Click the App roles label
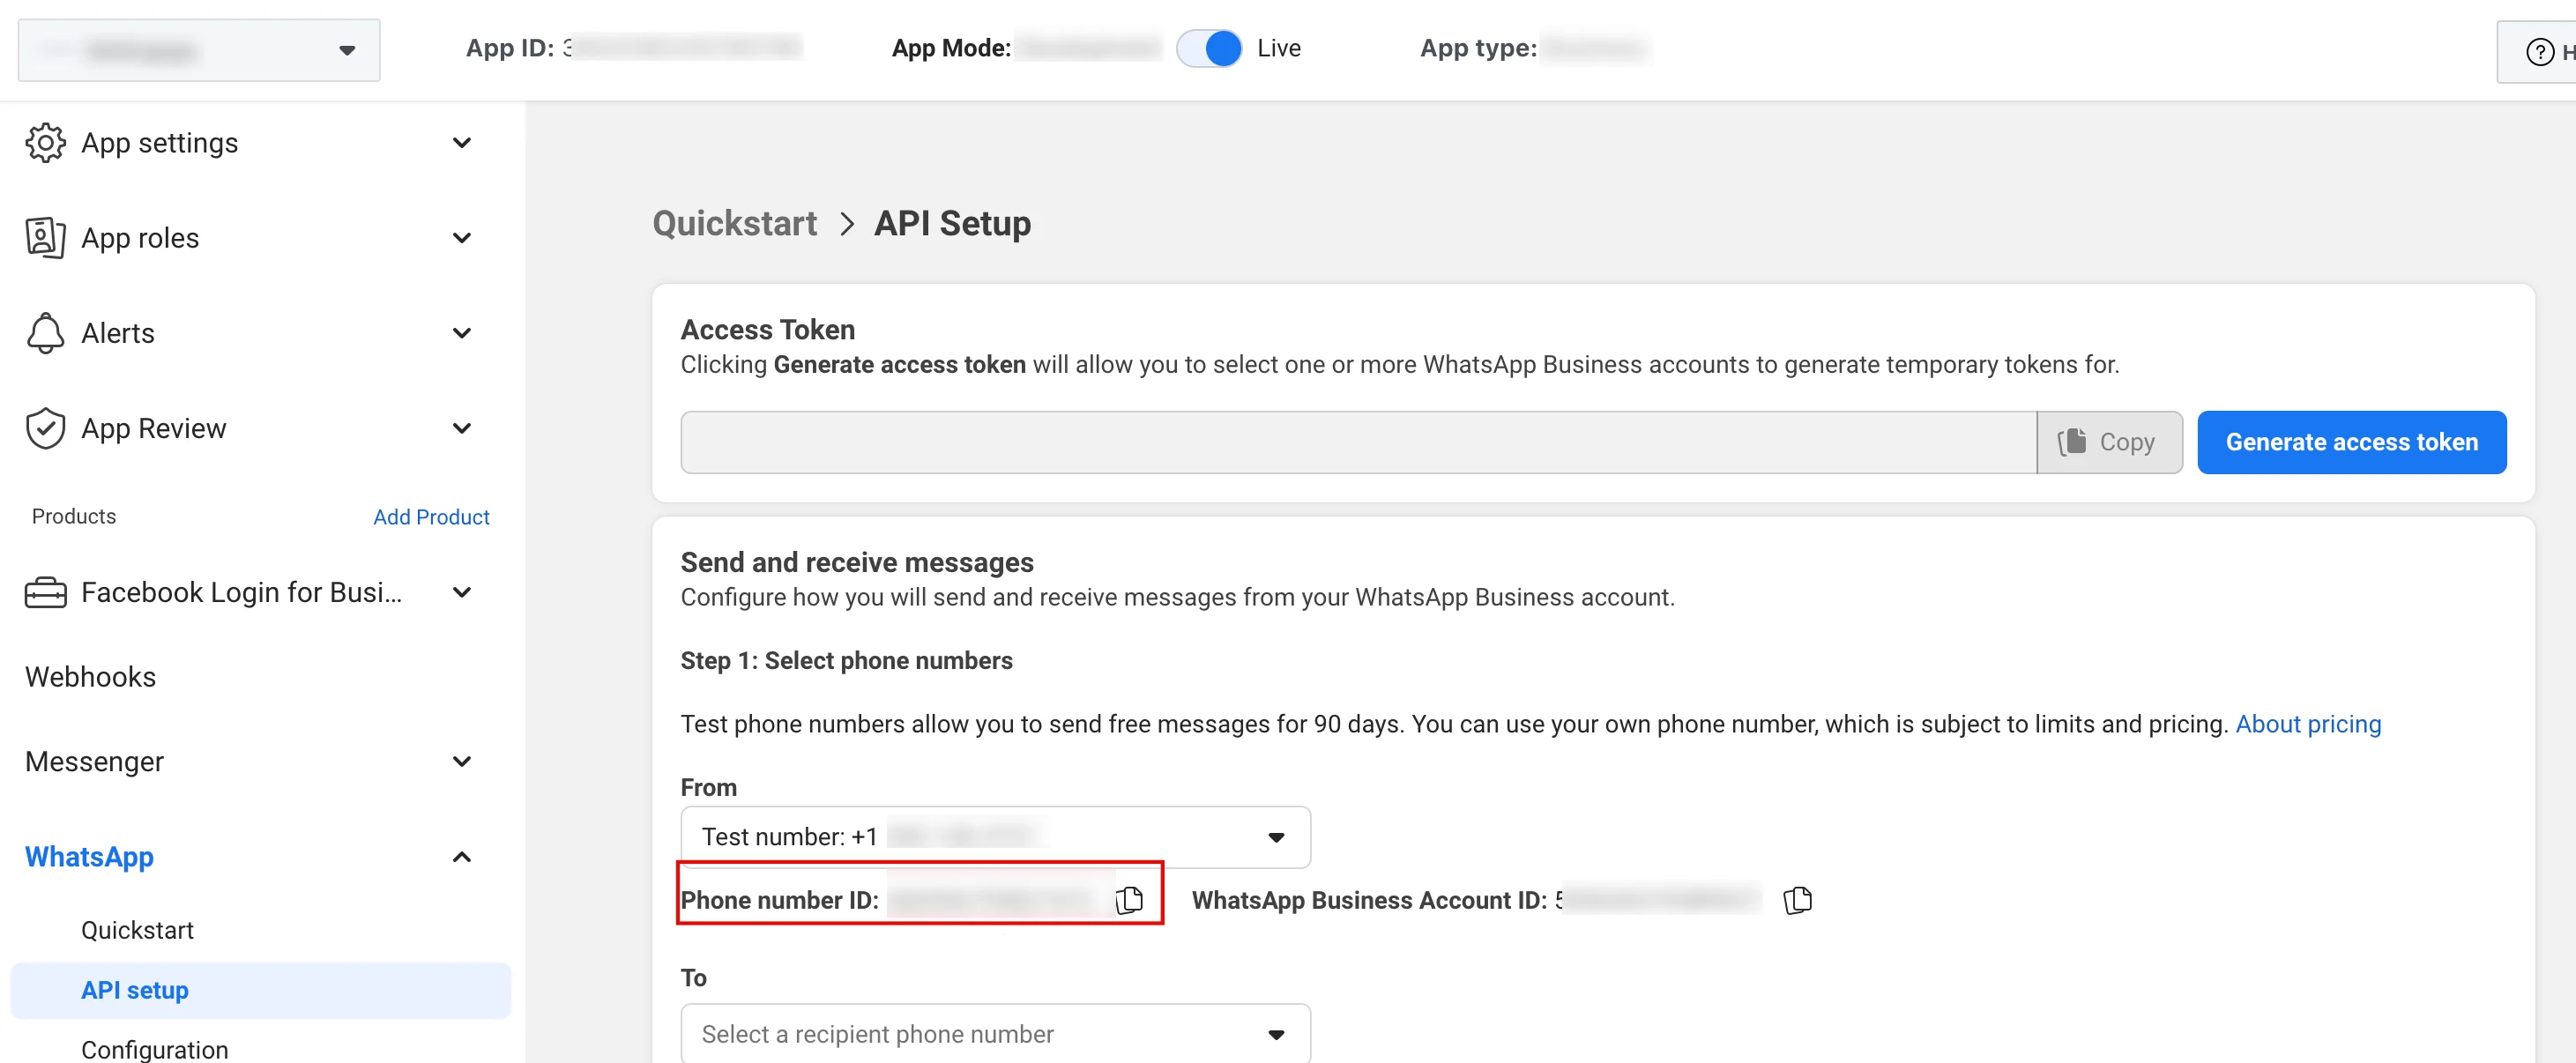The width and height of the screenshot is (2576, 1063). click(x=140, y=238)
